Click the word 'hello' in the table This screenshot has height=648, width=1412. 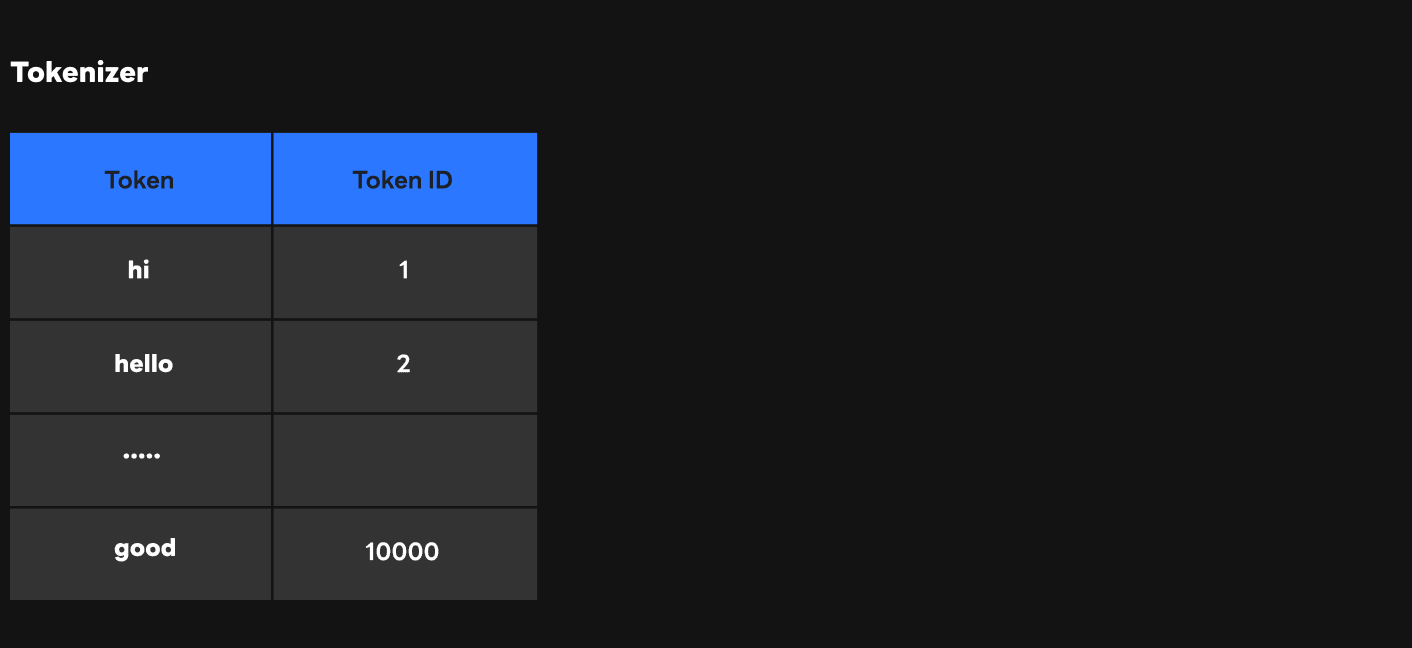[x=143, y=364]
